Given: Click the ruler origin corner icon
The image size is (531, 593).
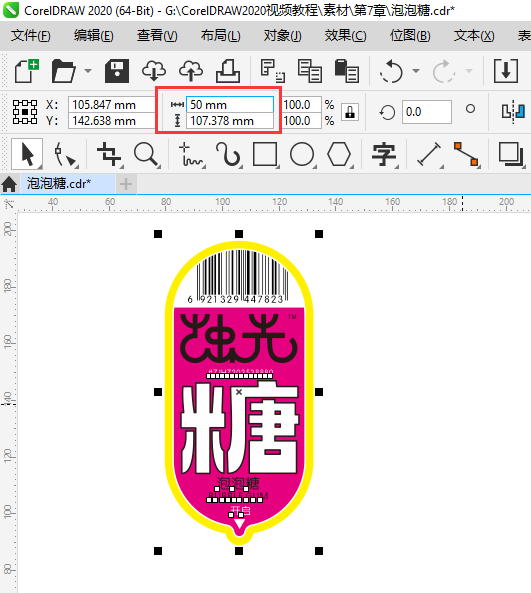Looking at the screenshot, I should [x=8, y=204].
